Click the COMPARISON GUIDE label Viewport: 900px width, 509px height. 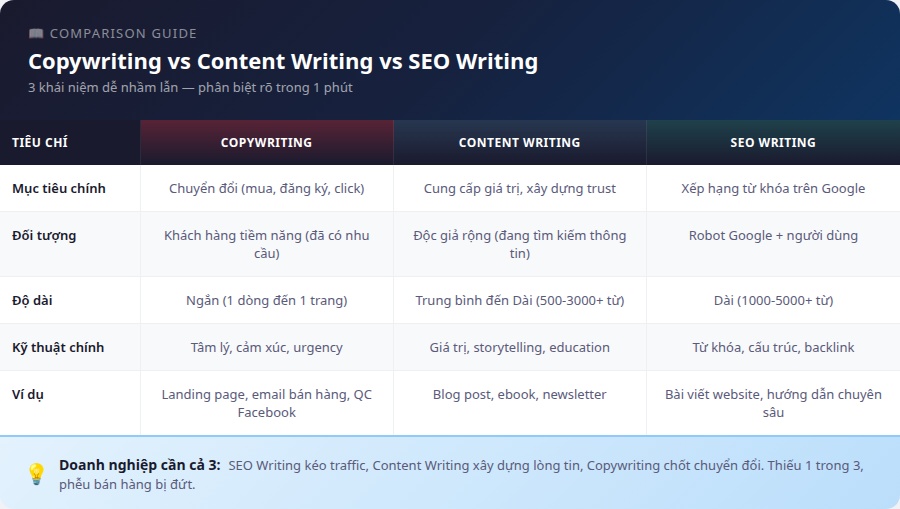pyautogui.click(x=123, y=33)
